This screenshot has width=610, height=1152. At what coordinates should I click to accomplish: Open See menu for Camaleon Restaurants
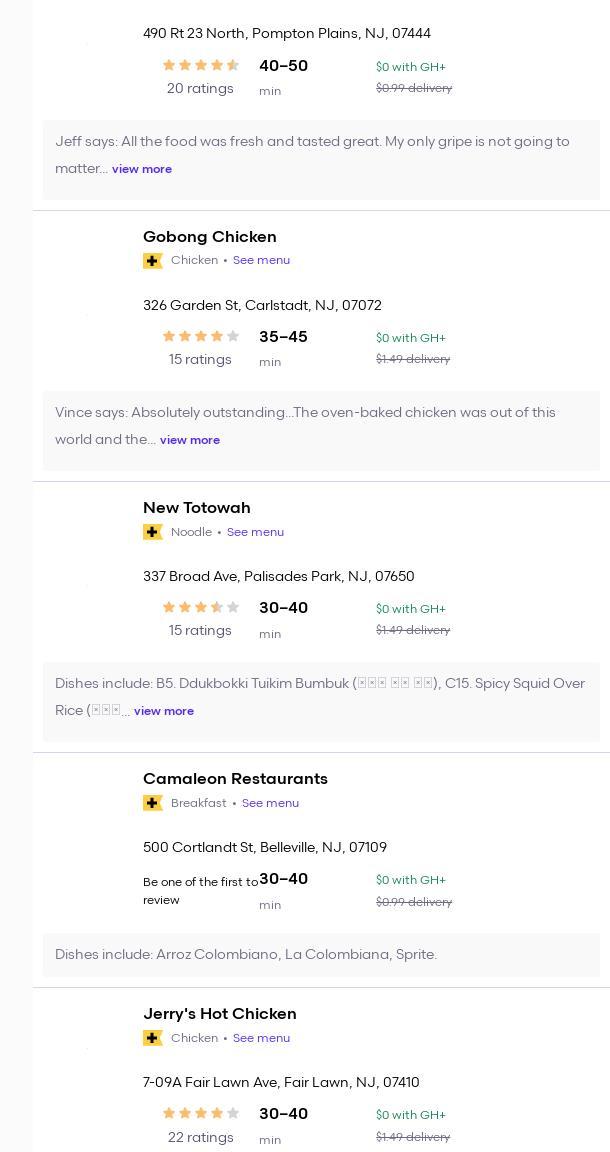click(x=270, y=803)
